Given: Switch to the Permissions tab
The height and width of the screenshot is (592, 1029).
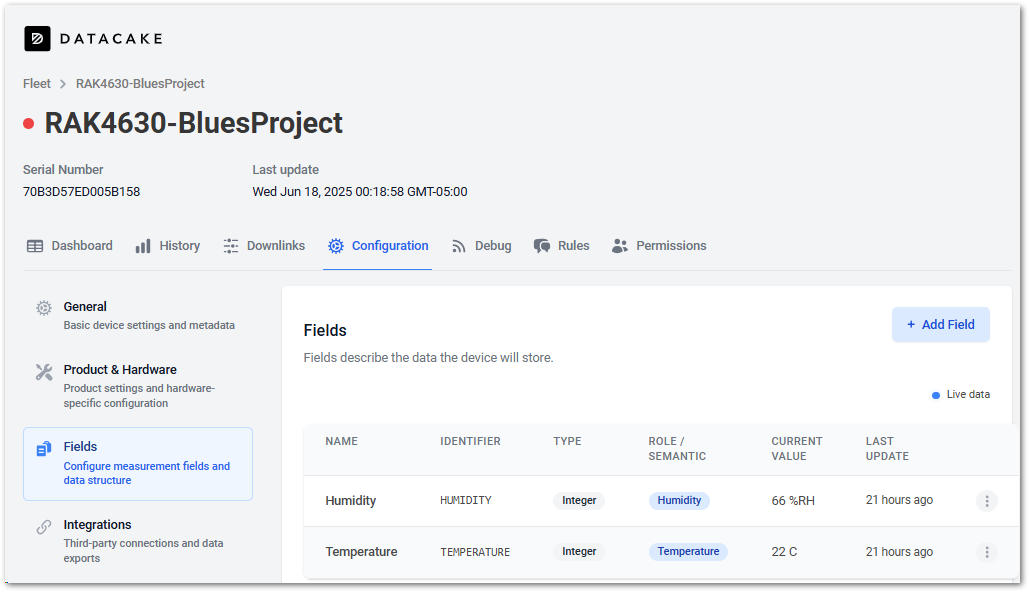Looking at the screenshot, I should (659, 246).
